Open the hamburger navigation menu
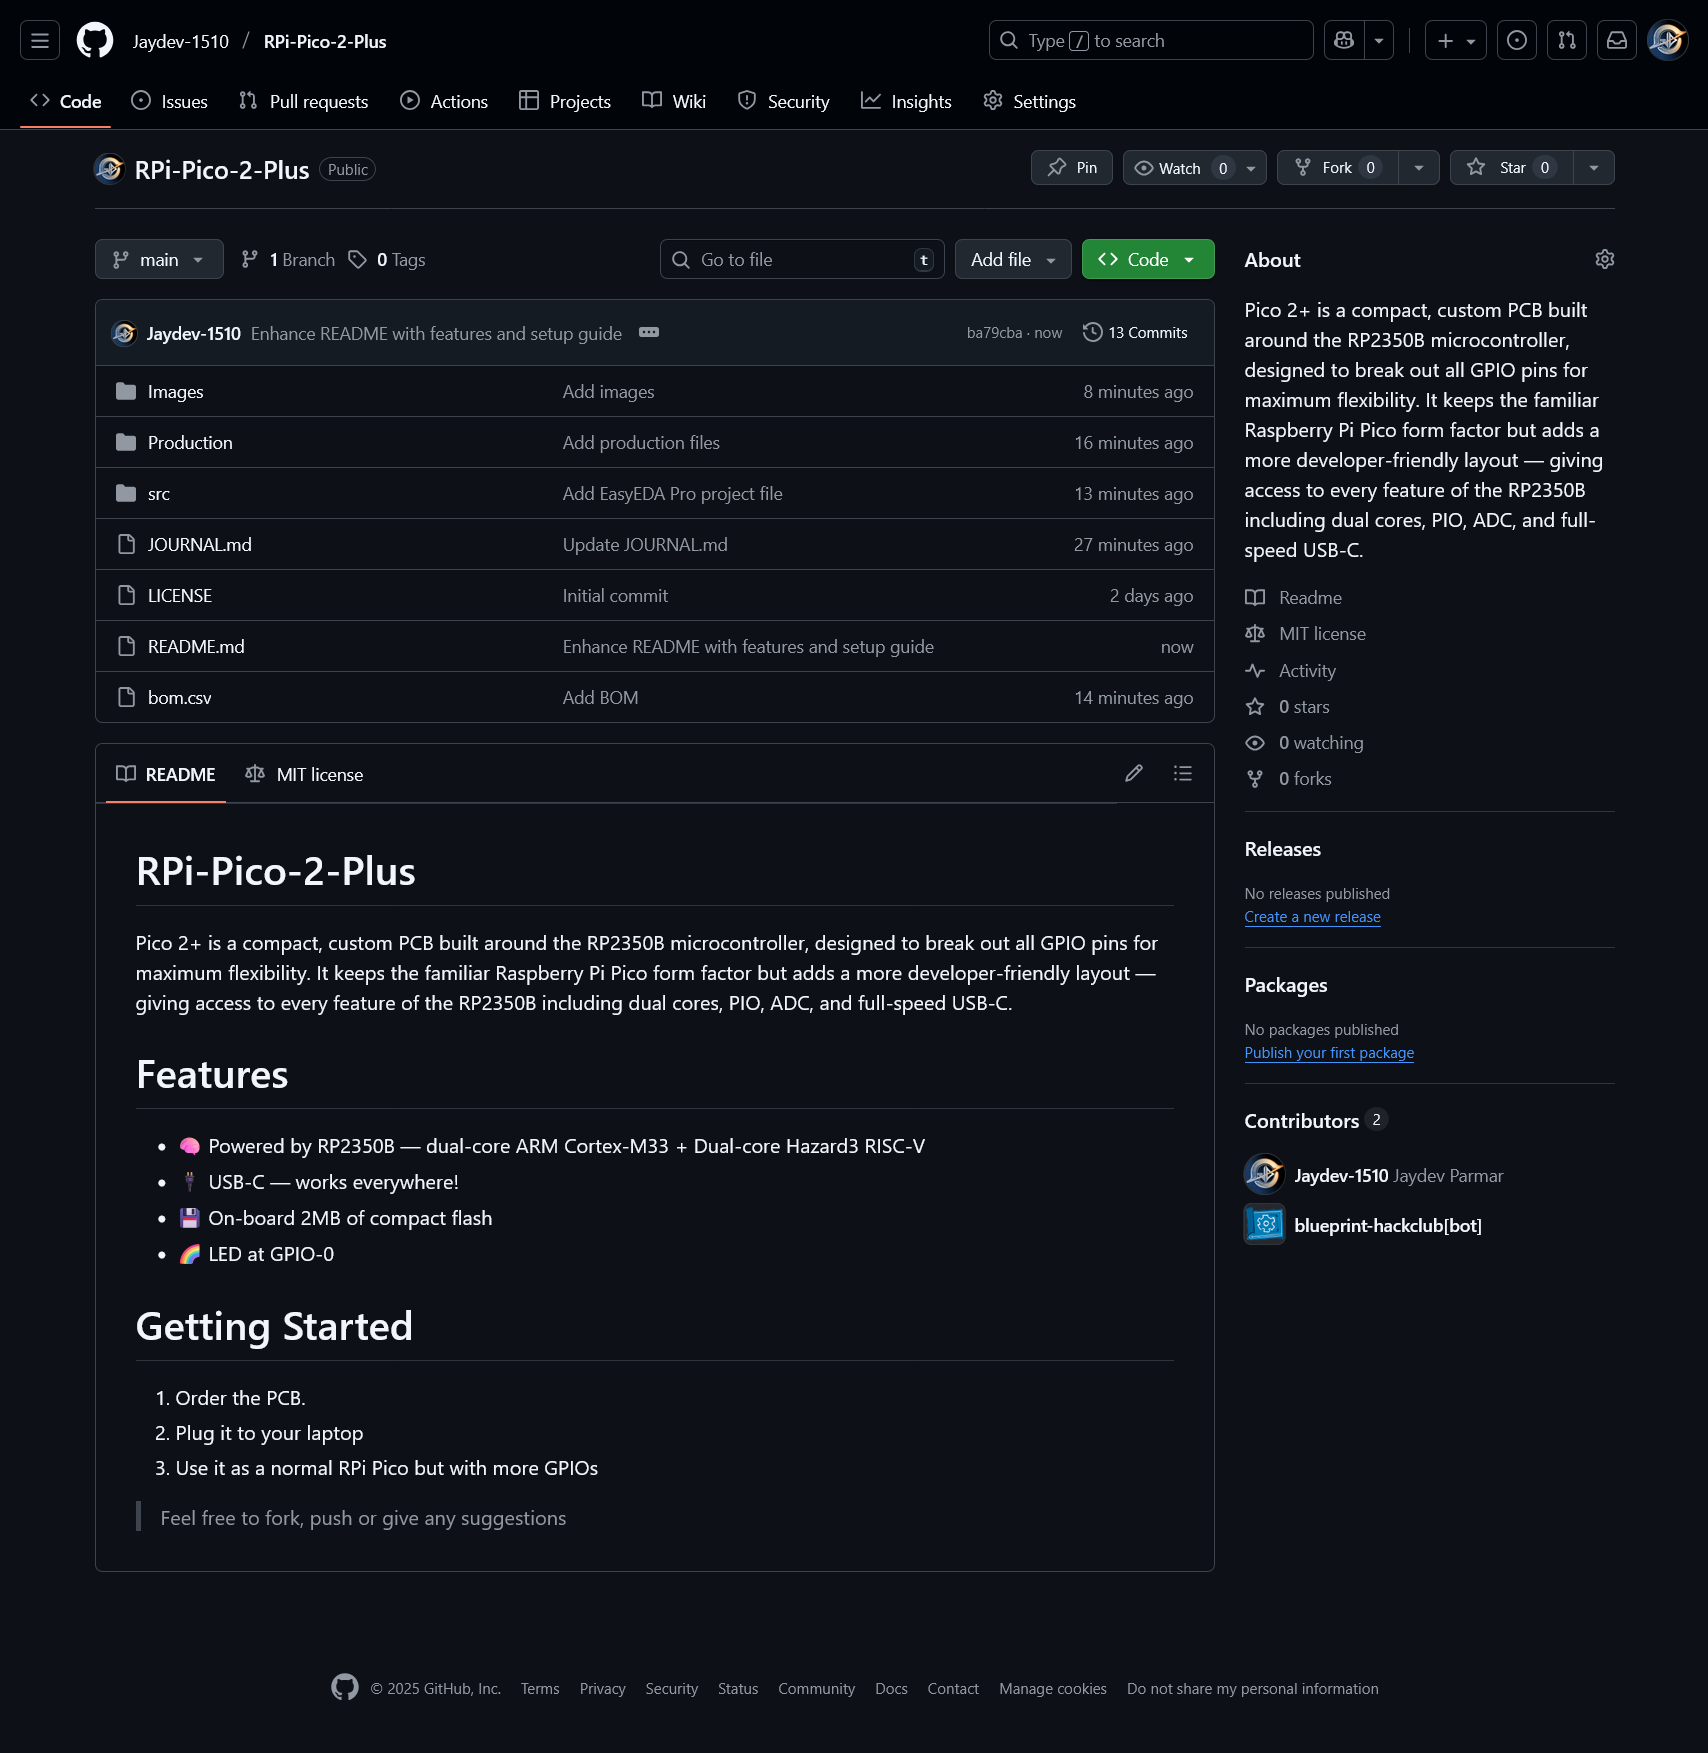Viewport: 1708px width, 1753px height. point(40,41)
